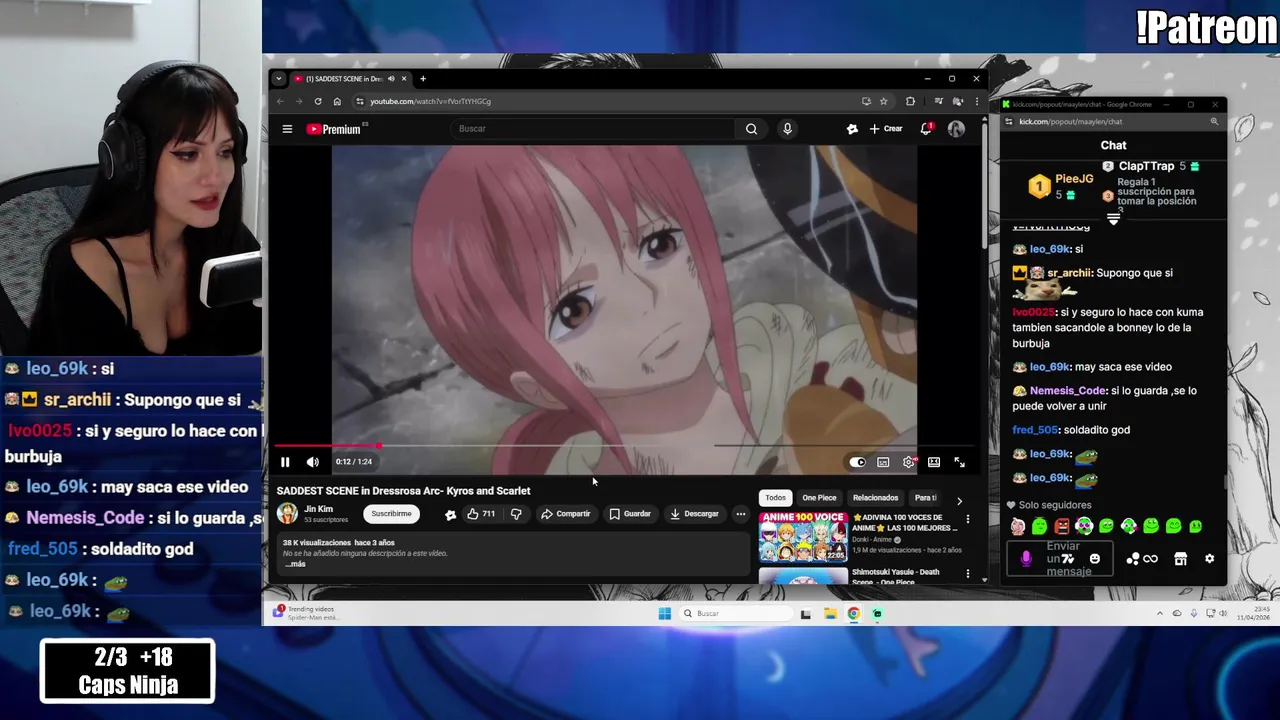Open Google Chrome from the taskbar
The image size is (1280, 720).
point(853,614)
